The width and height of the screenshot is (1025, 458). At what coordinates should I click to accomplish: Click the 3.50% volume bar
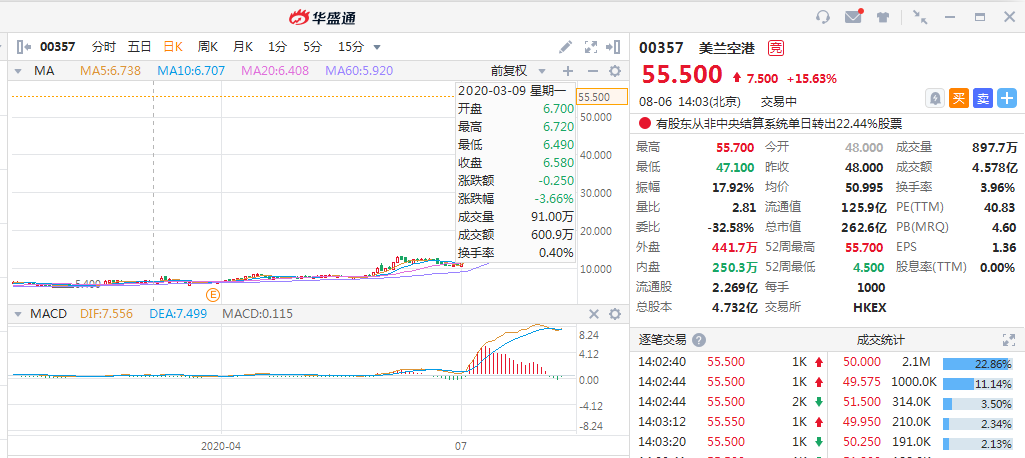[979, 404]
